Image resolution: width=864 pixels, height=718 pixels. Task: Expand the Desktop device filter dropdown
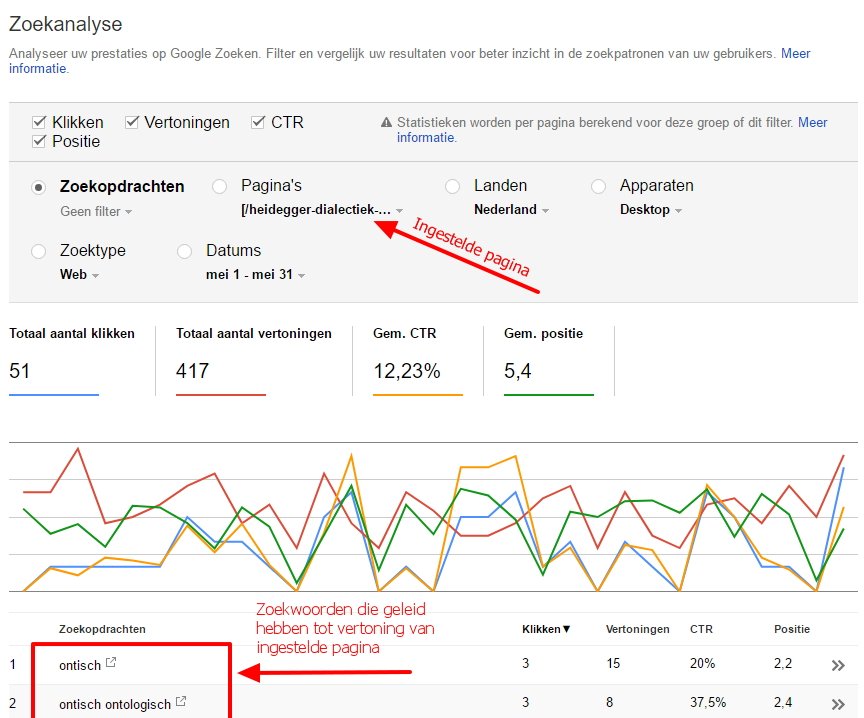651,210
